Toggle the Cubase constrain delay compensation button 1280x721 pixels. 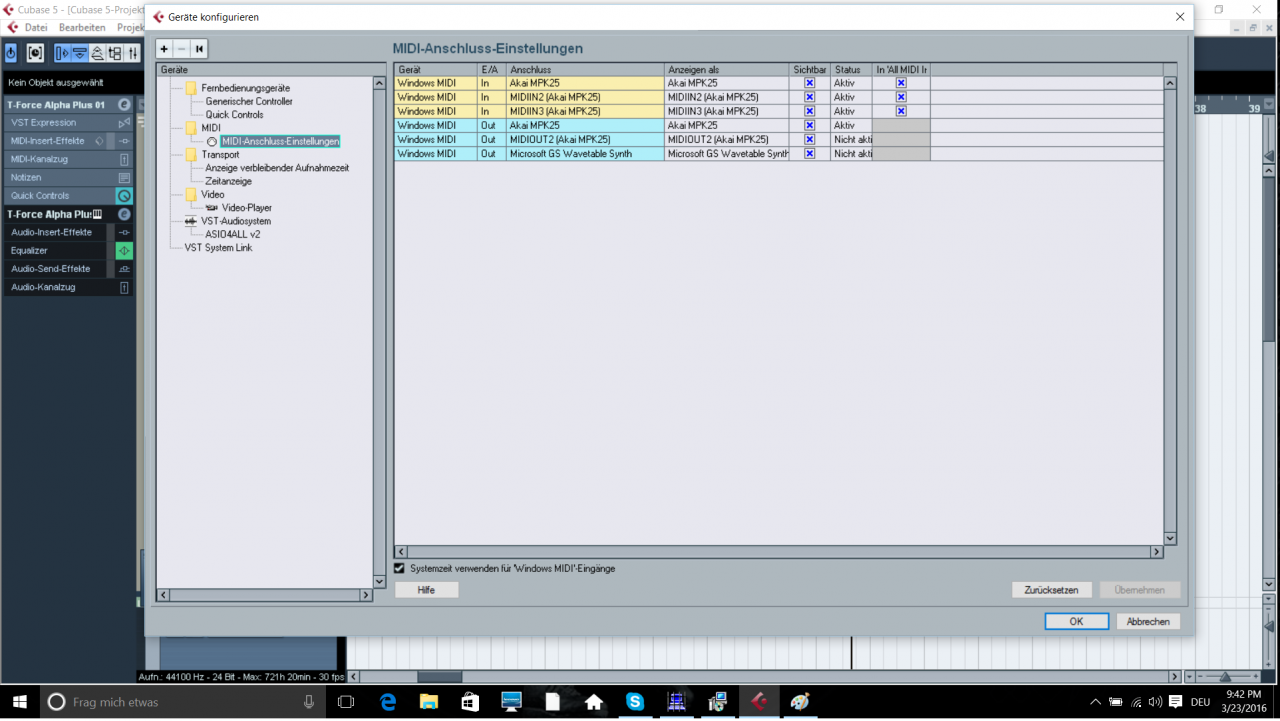pyautogui.click(x=36, y=53)
